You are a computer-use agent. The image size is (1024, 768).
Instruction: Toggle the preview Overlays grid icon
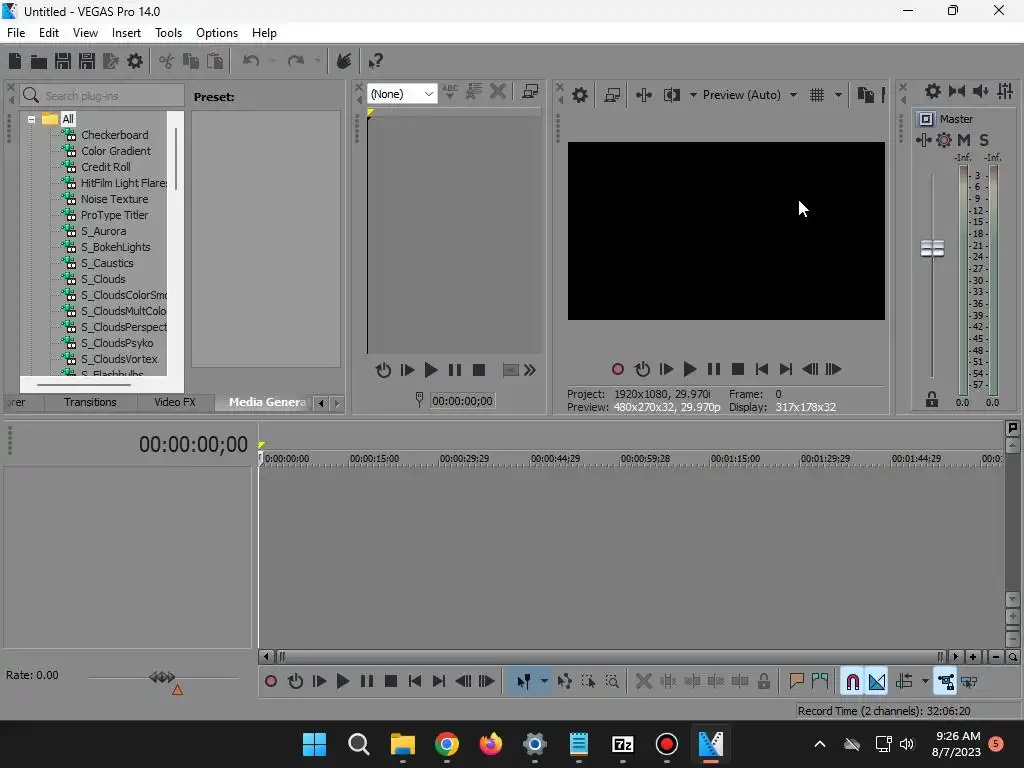(817, 95)
